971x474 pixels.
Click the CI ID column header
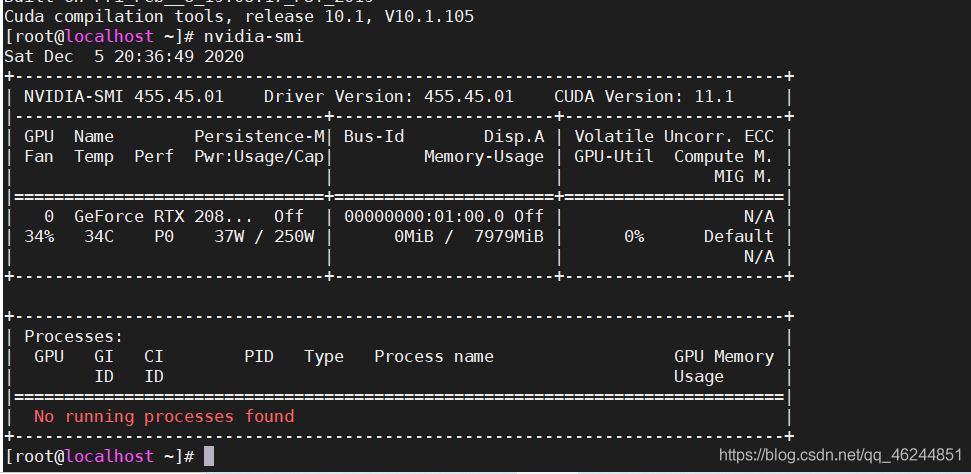(154, 366)
